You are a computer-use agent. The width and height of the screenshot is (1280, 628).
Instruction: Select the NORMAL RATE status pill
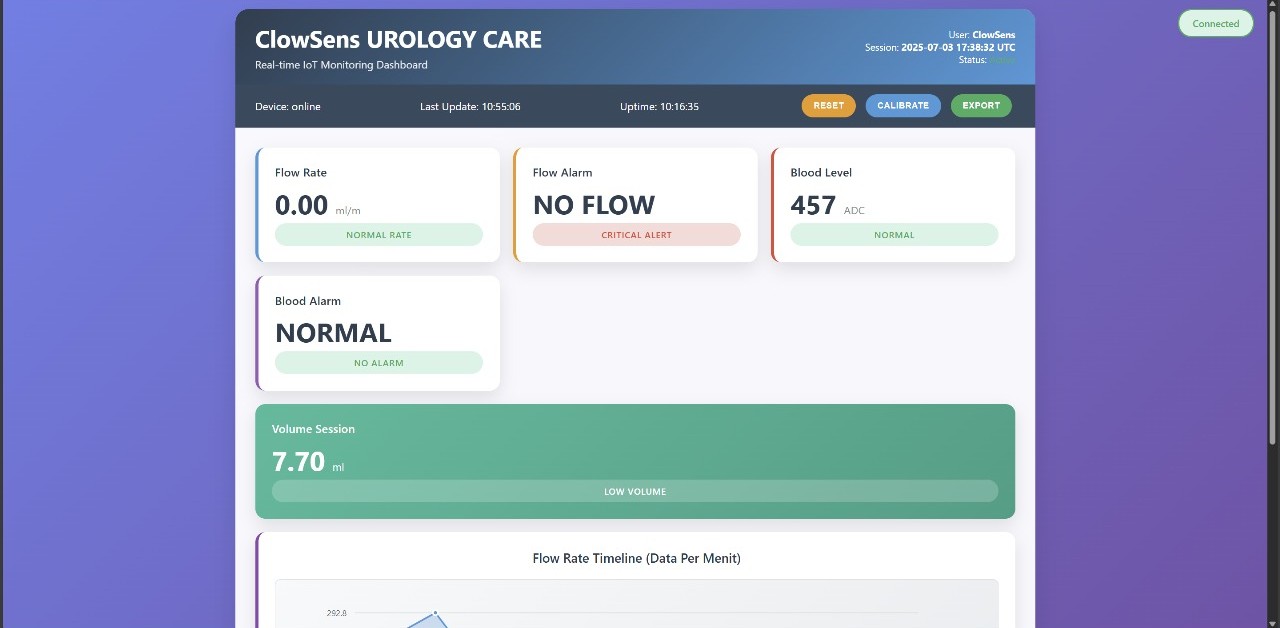[378, 235]
